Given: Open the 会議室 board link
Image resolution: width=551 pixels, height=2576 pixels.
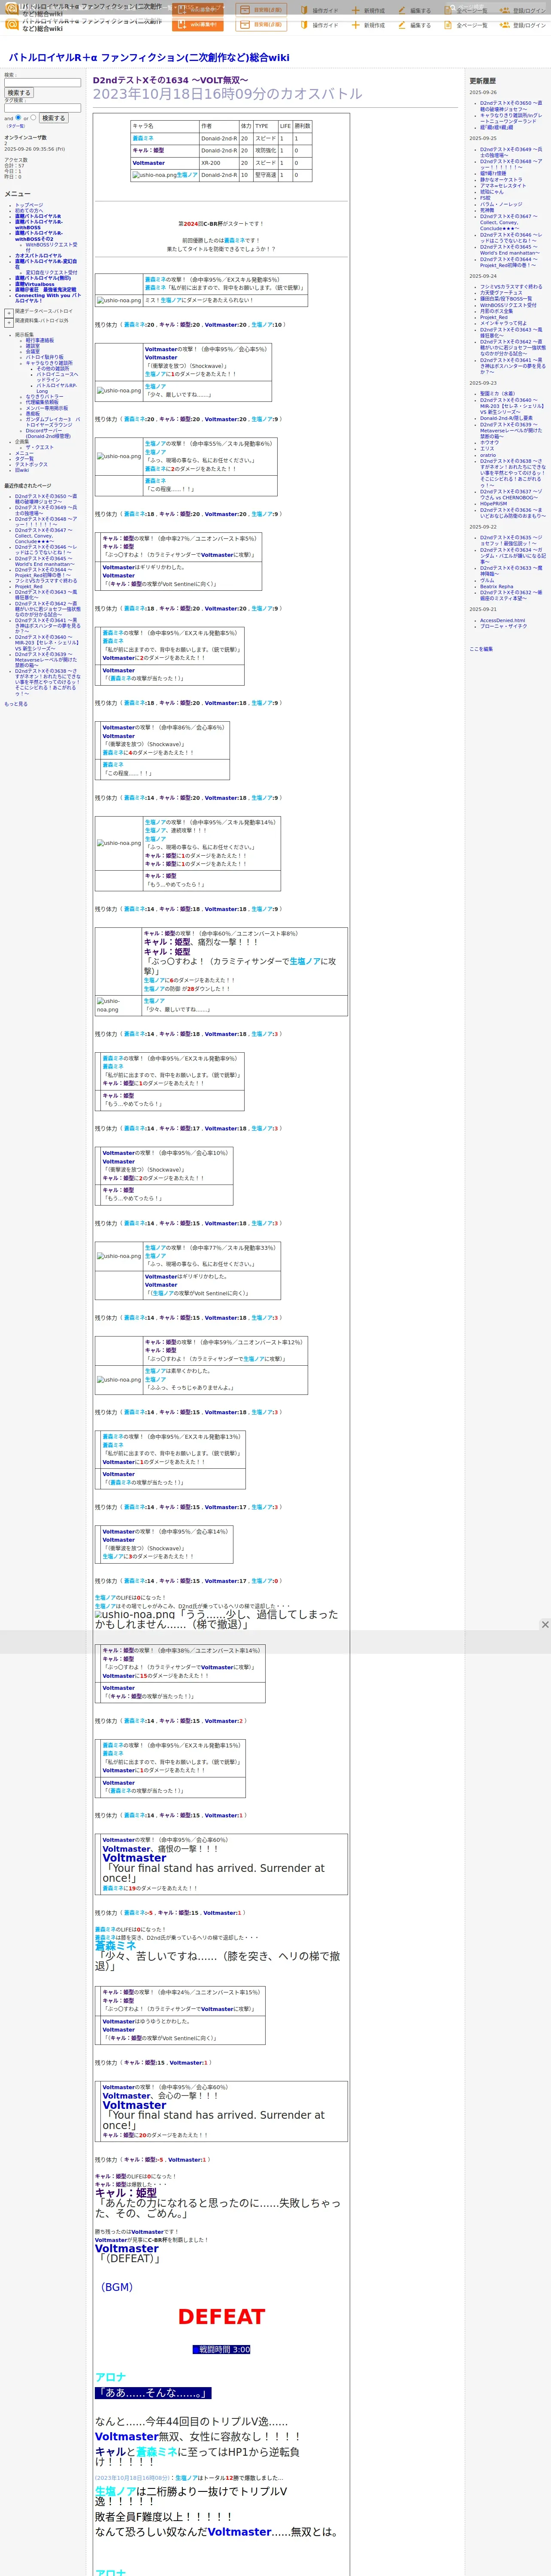Looking at the screenshot, I should coord(33,352).
